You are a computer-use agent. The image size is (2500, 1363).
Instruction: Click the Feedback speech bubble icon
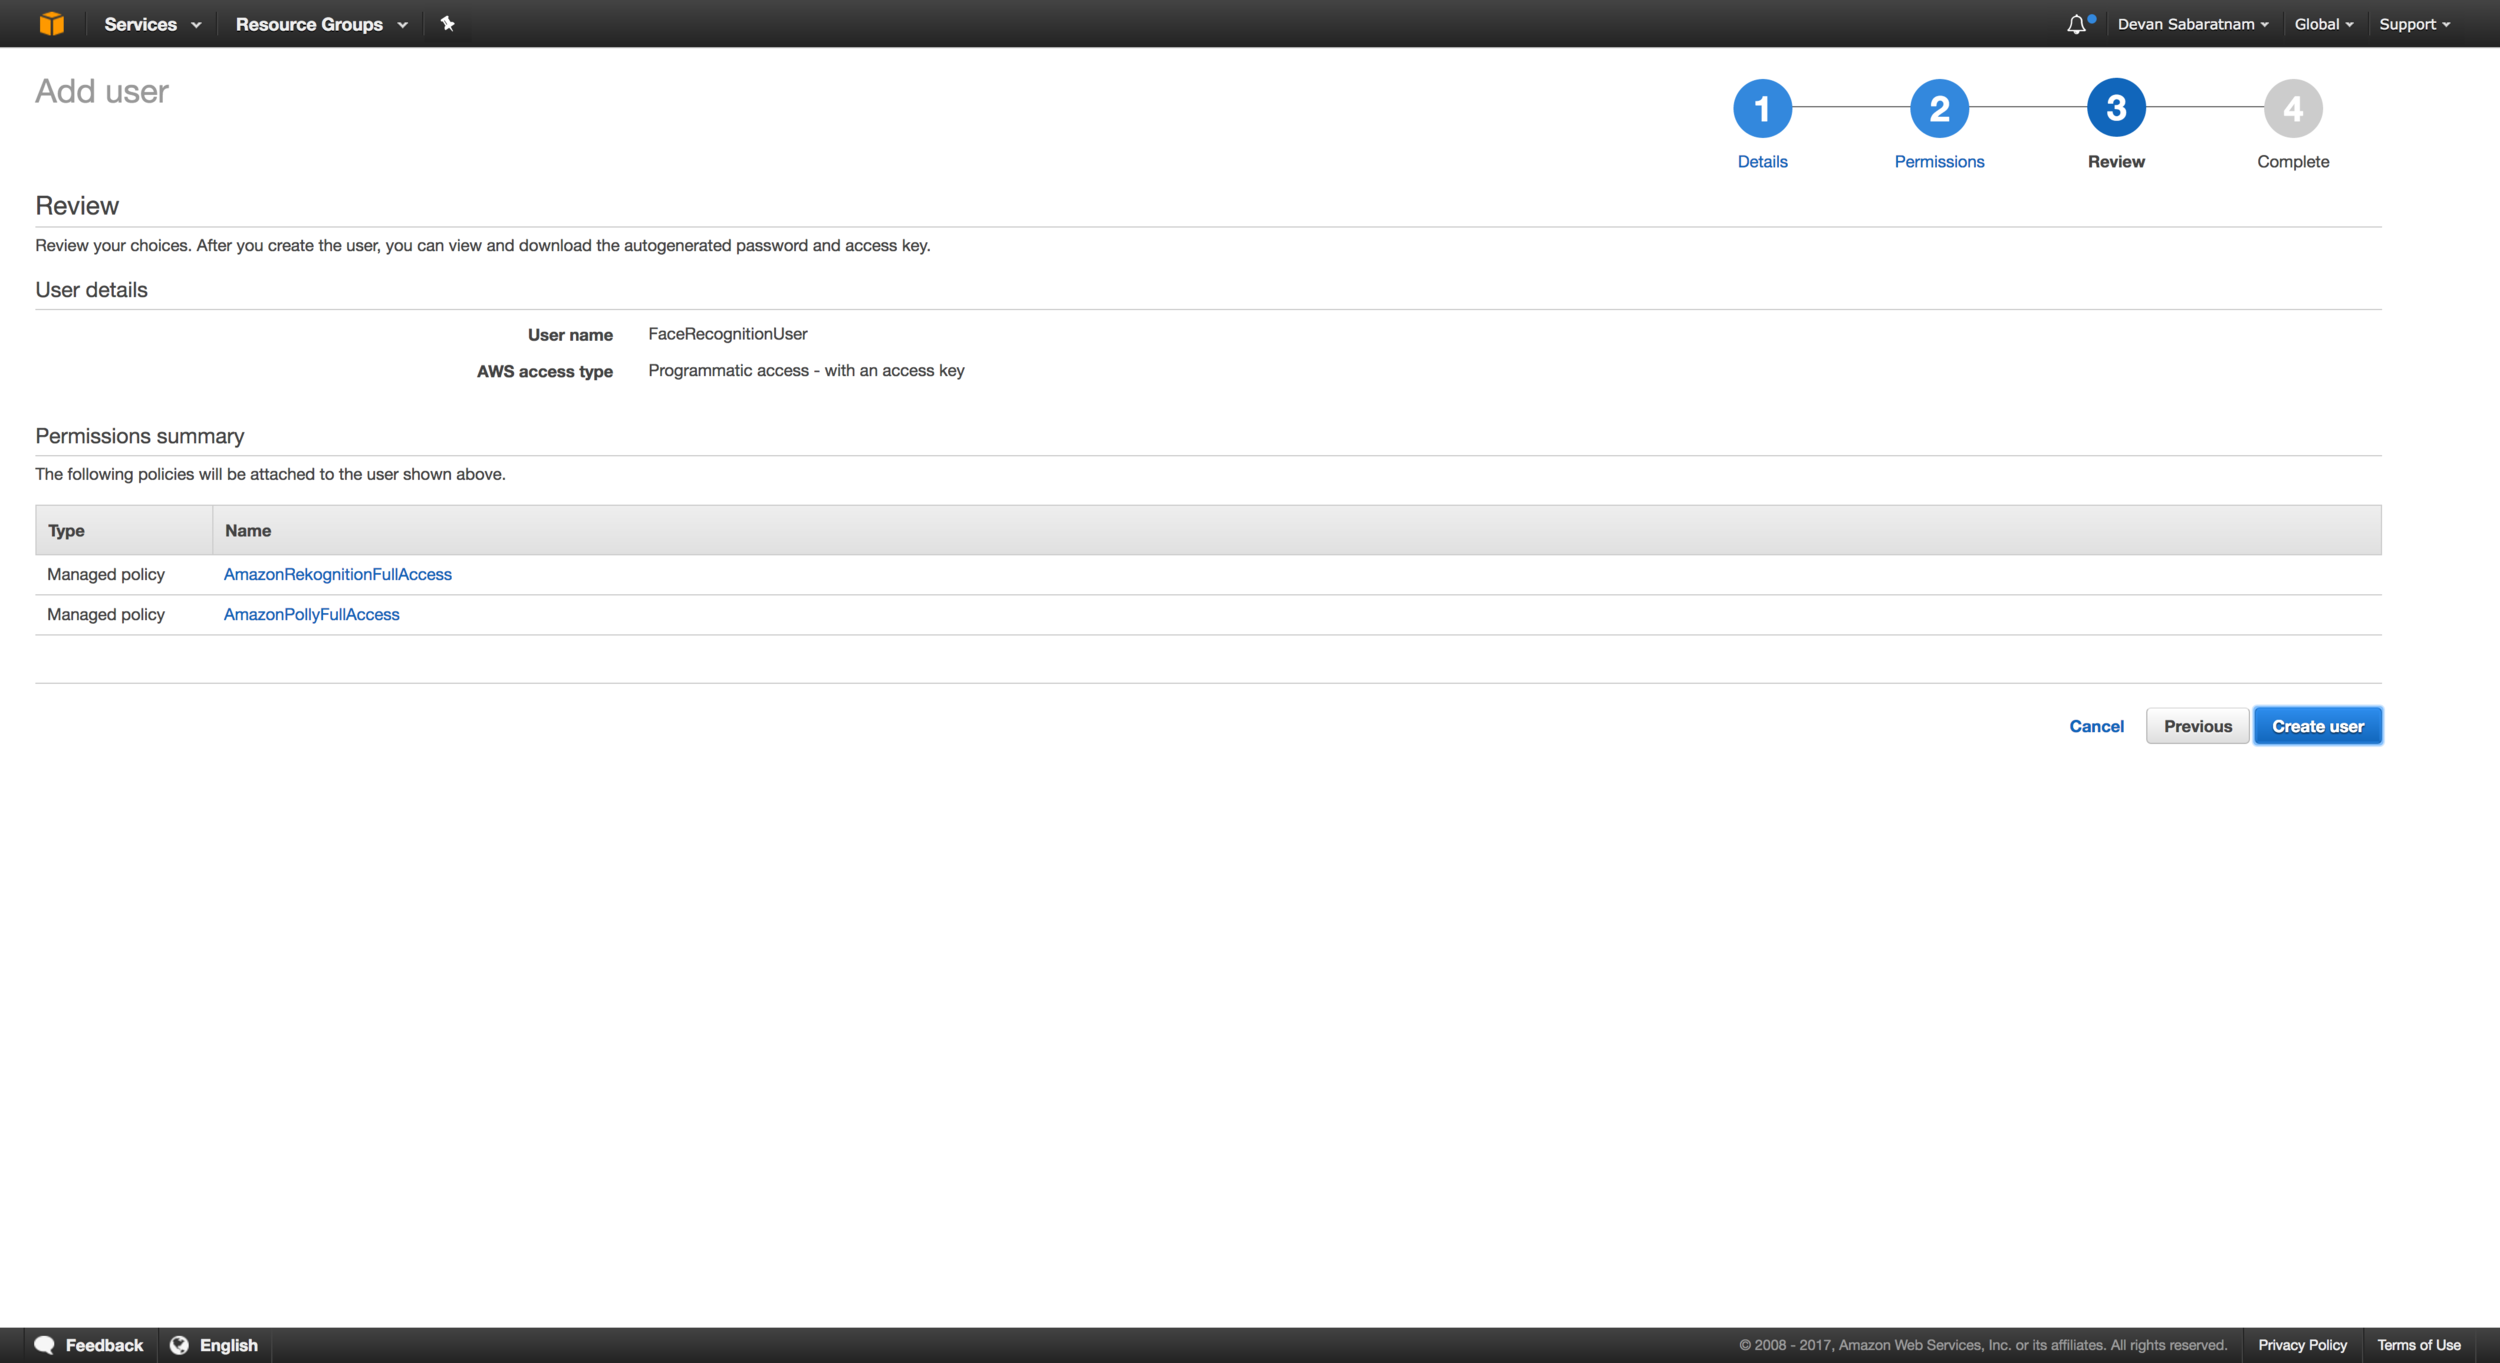44,1344
